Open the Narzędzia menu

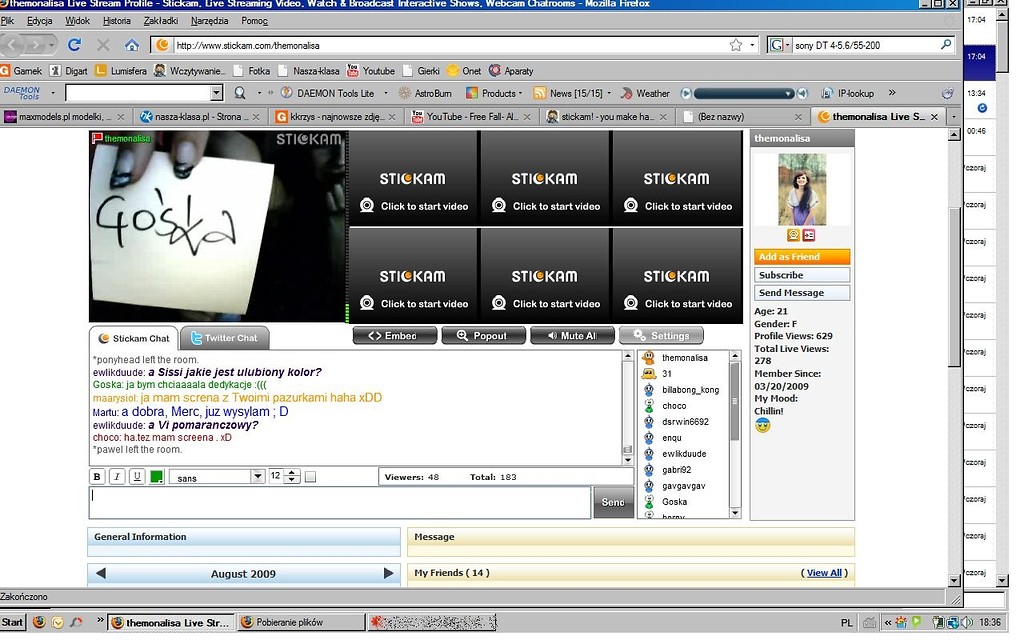pos(210,21)
